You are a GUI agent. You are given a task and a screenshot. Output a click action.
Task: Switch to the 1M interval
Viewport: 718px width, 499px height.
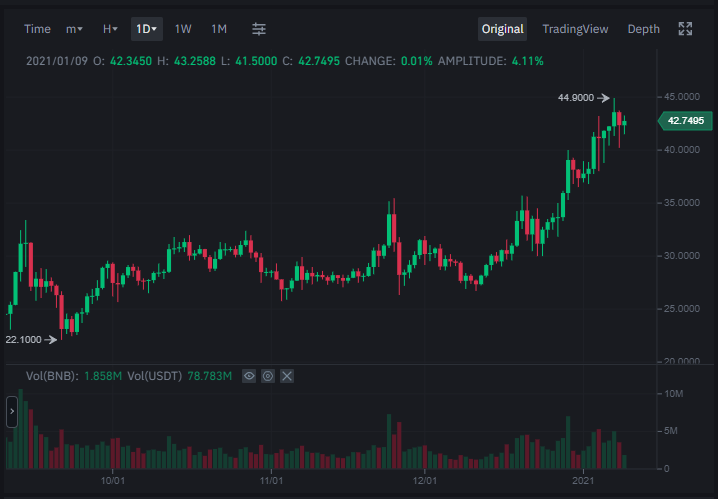[x=219, y=29]
